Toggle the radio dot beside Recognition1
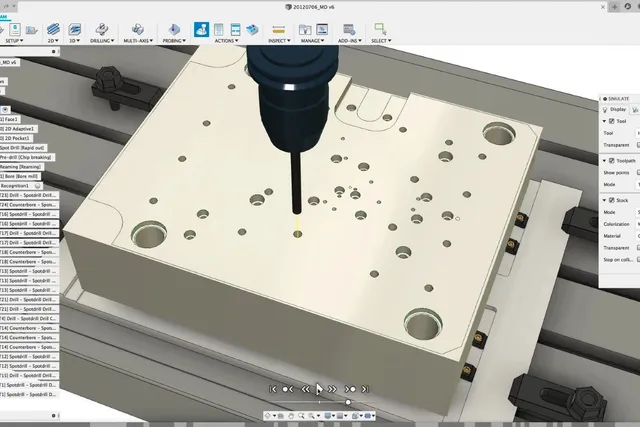 click(x=38, y=186)
